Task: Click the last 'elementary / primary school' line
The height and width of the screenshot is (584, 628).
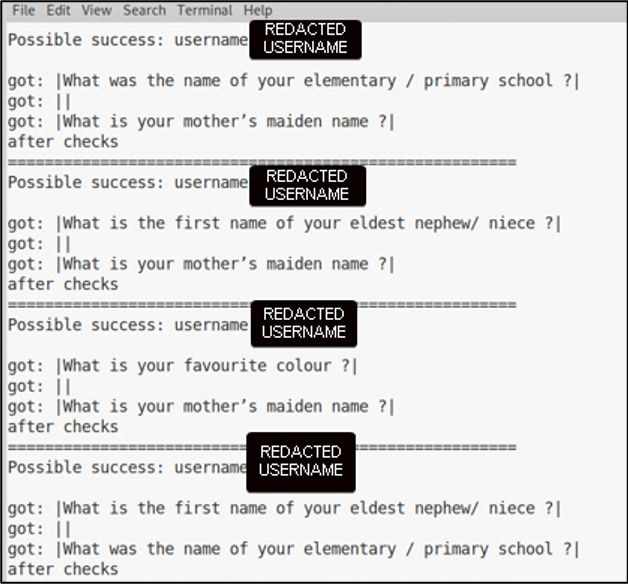Action: pyautogui.click(x=294, y=549)
